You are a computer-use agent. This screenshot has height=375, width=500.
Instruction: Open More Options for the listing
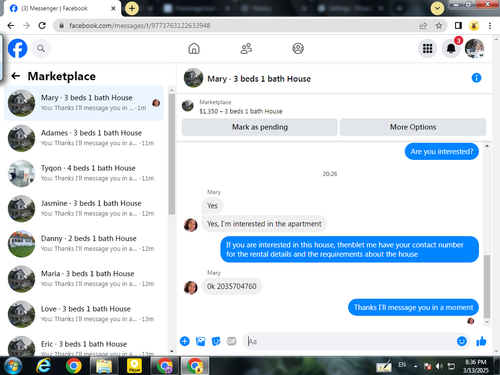tap(413, 127)
